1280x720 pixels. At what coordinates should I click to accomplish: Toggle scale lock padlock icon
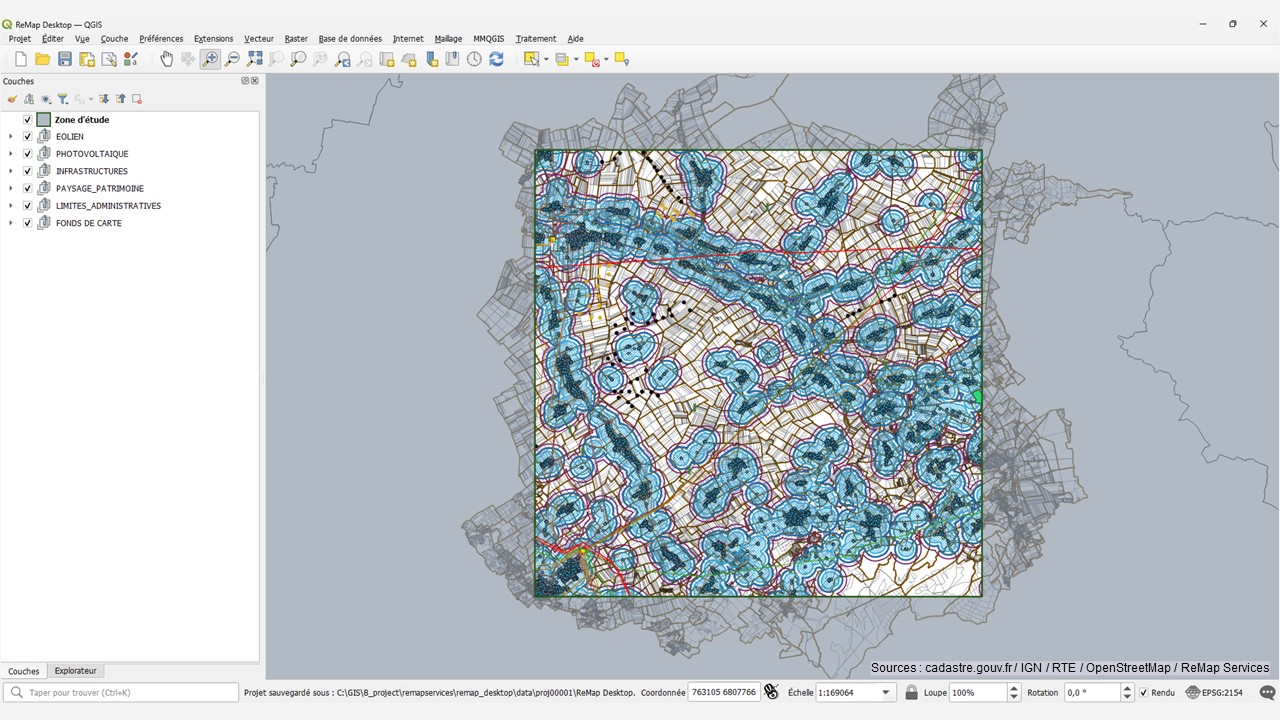pyautogui.click(x=911, y=692)
